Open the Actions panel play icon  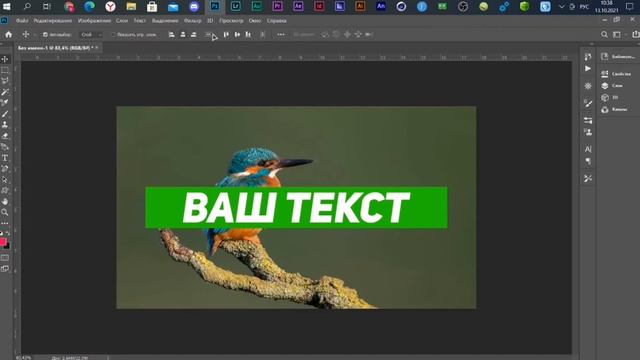pyautogui.click(x=588, y=69)
